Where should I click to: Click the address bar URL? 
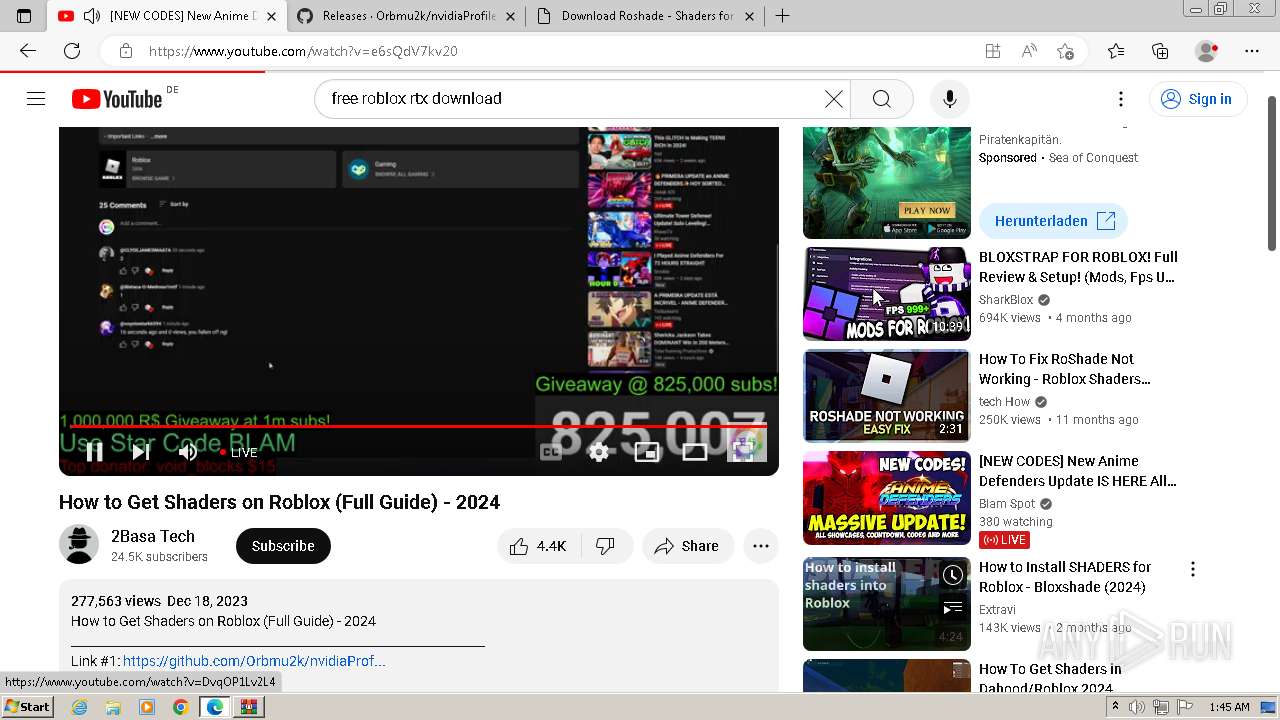303,51
